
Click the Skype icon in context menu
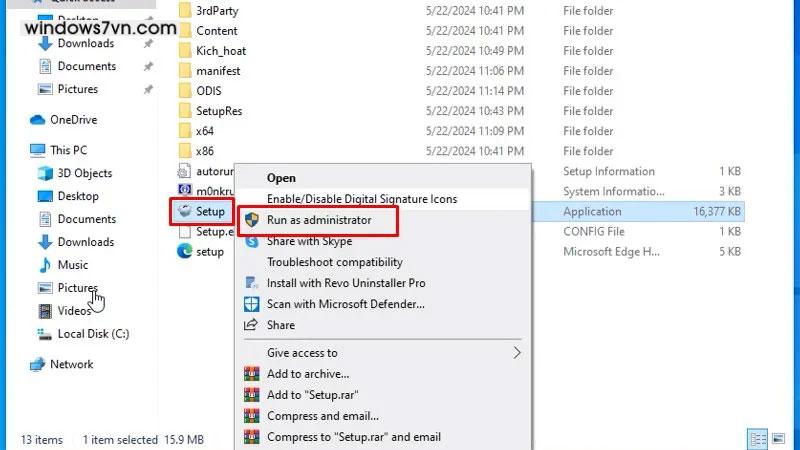(x=251, y=241)
